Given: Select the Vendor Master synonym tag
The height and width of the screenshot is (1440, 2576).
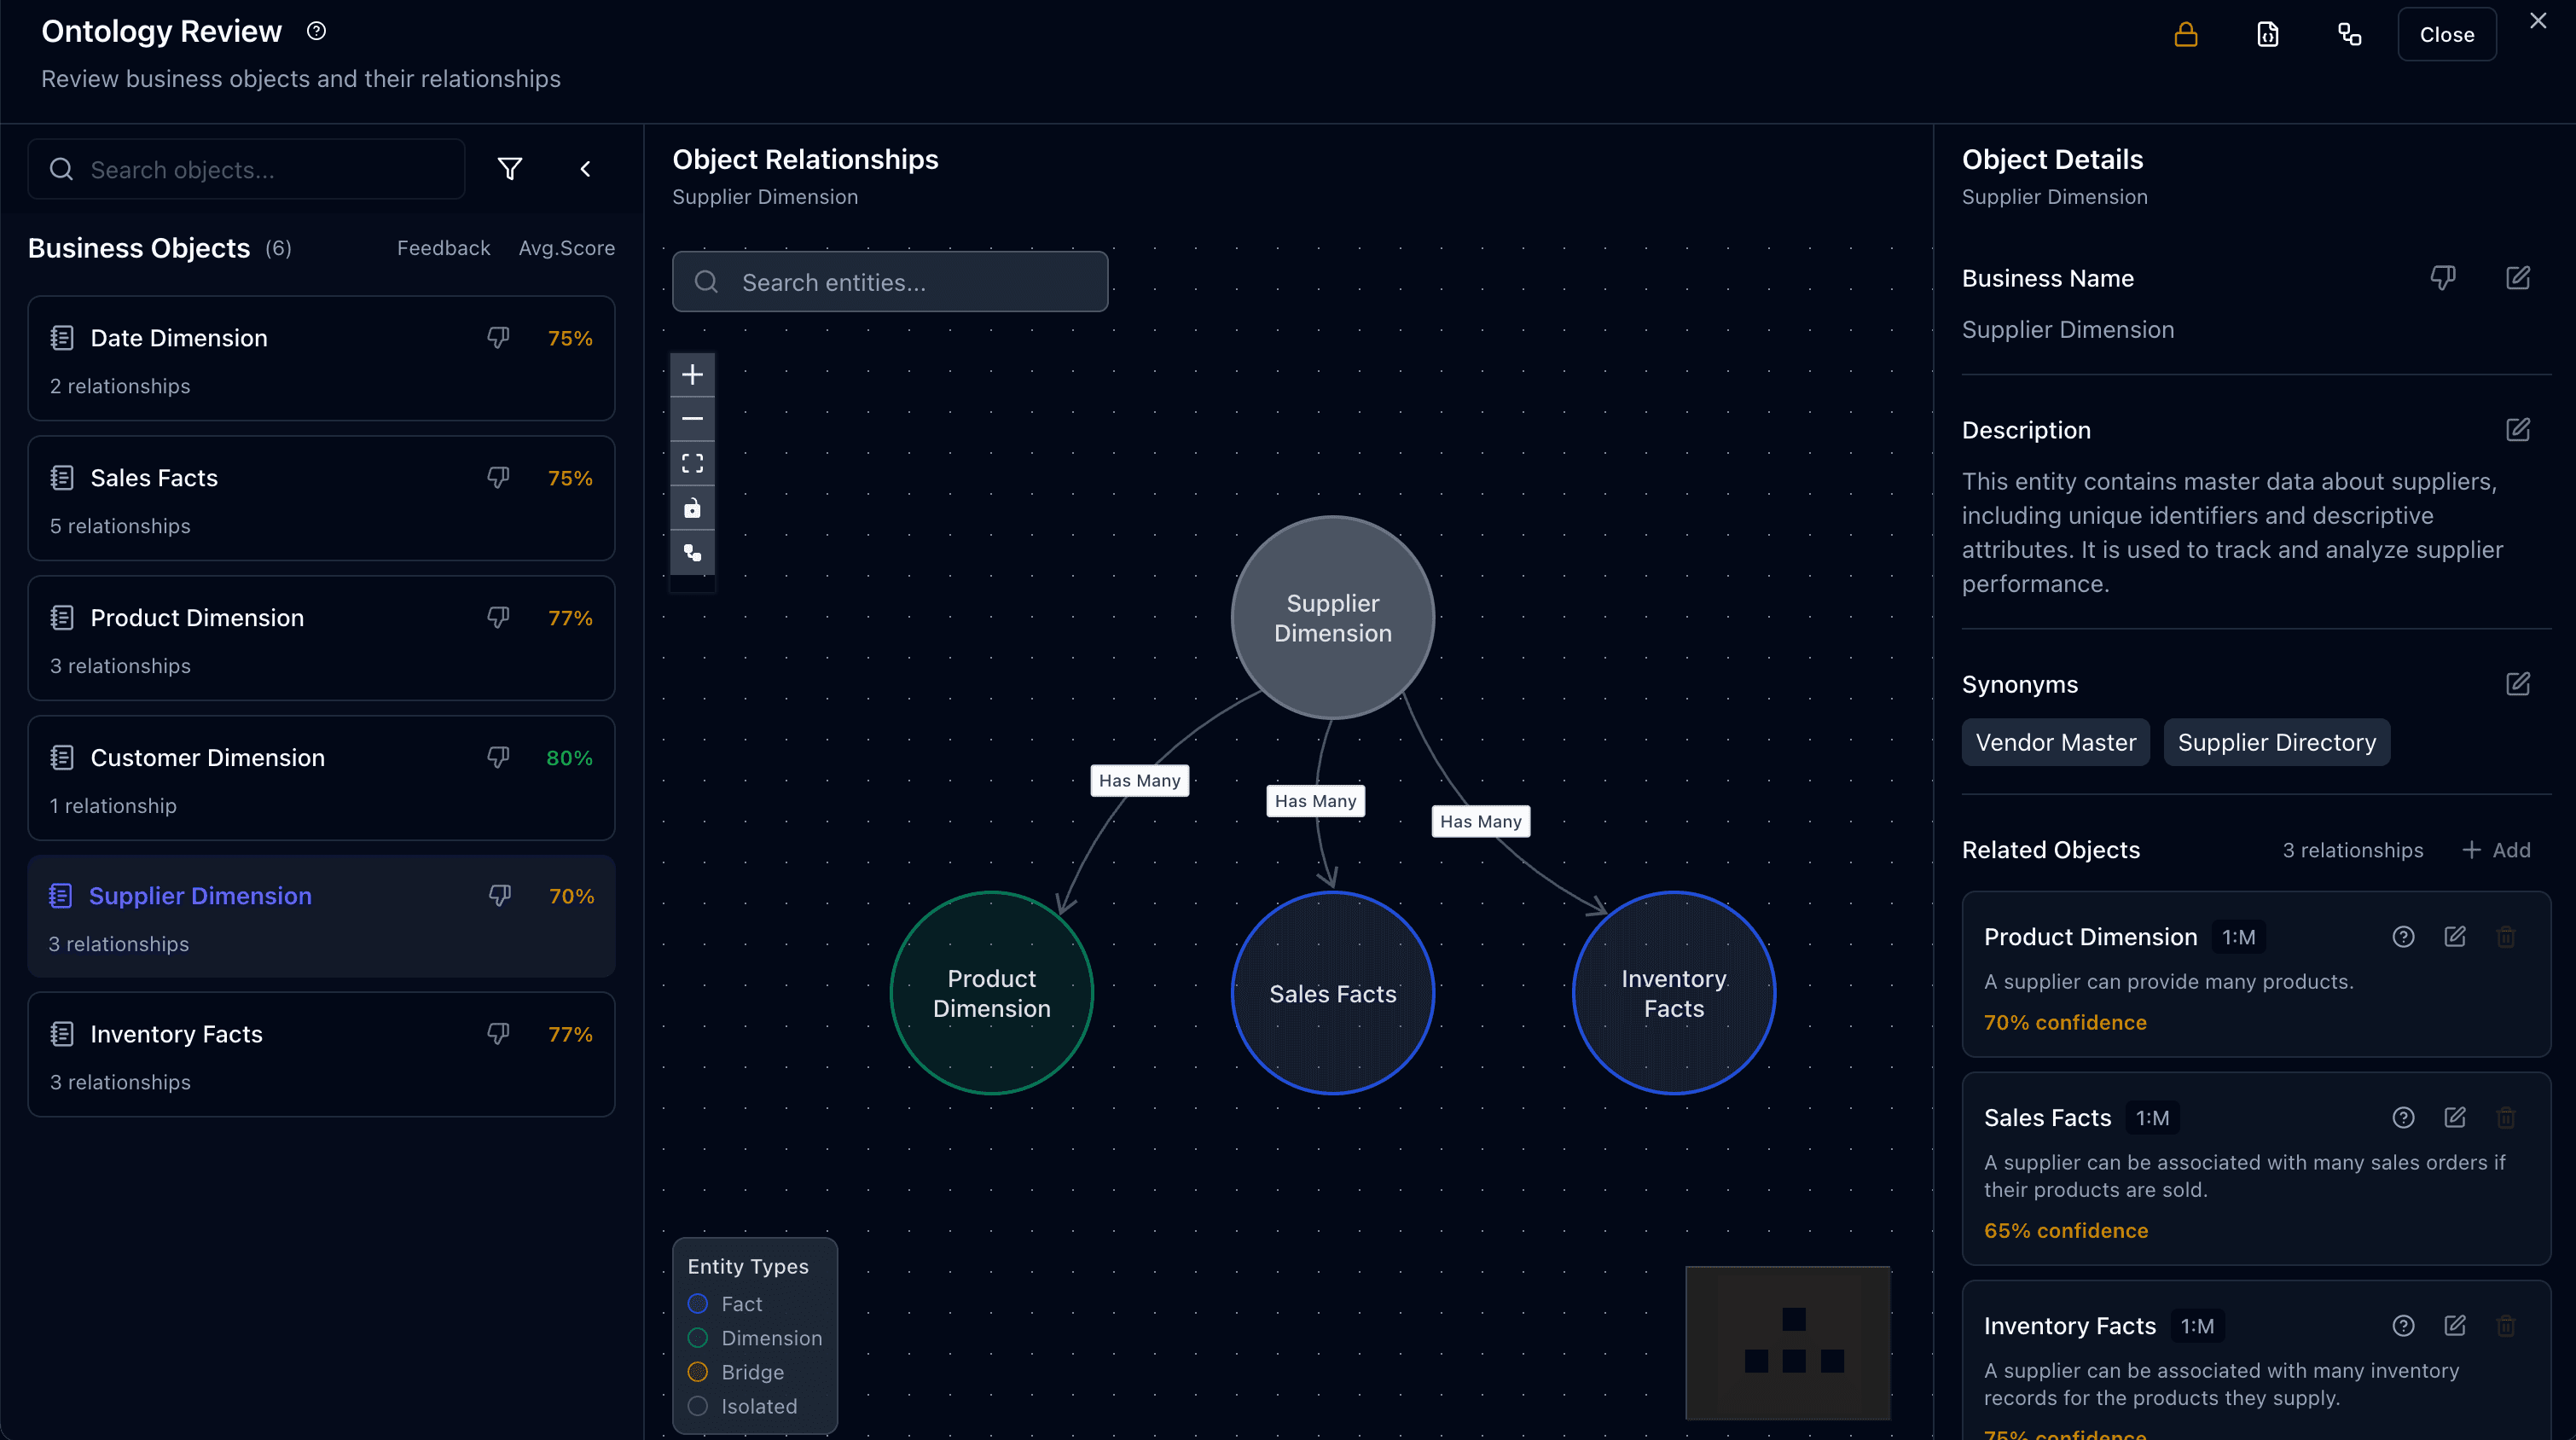Looking at the screenshot, I should (x=2054, y=741).
